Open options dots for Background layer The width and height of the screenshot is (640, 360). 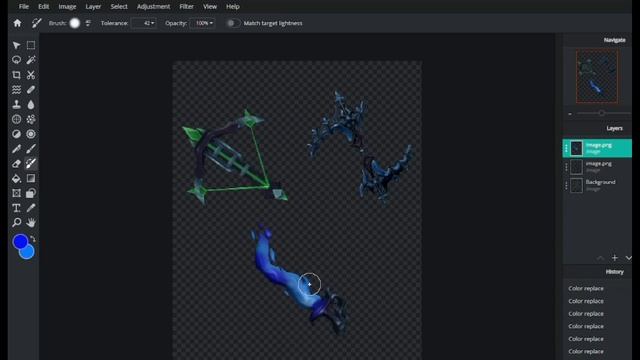566,186
